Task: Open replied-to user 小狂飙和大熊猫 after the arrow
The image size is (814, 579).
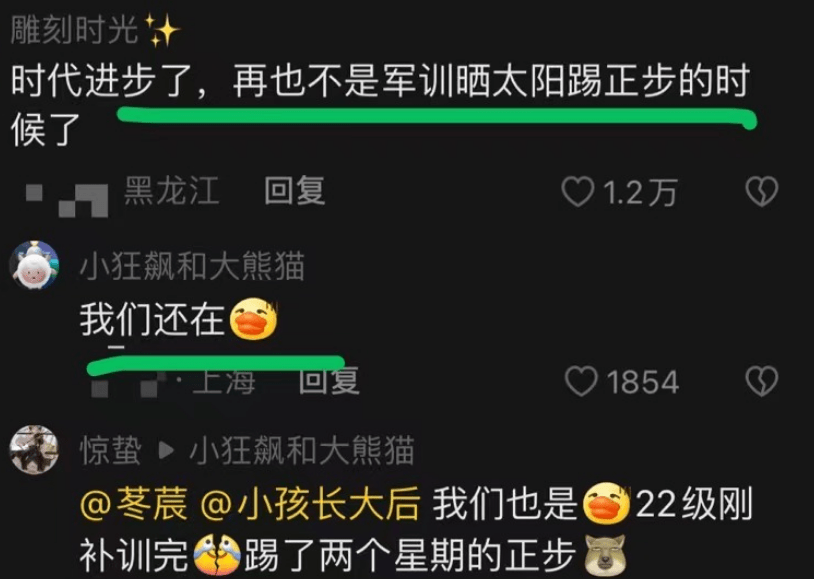Action: 302,450
